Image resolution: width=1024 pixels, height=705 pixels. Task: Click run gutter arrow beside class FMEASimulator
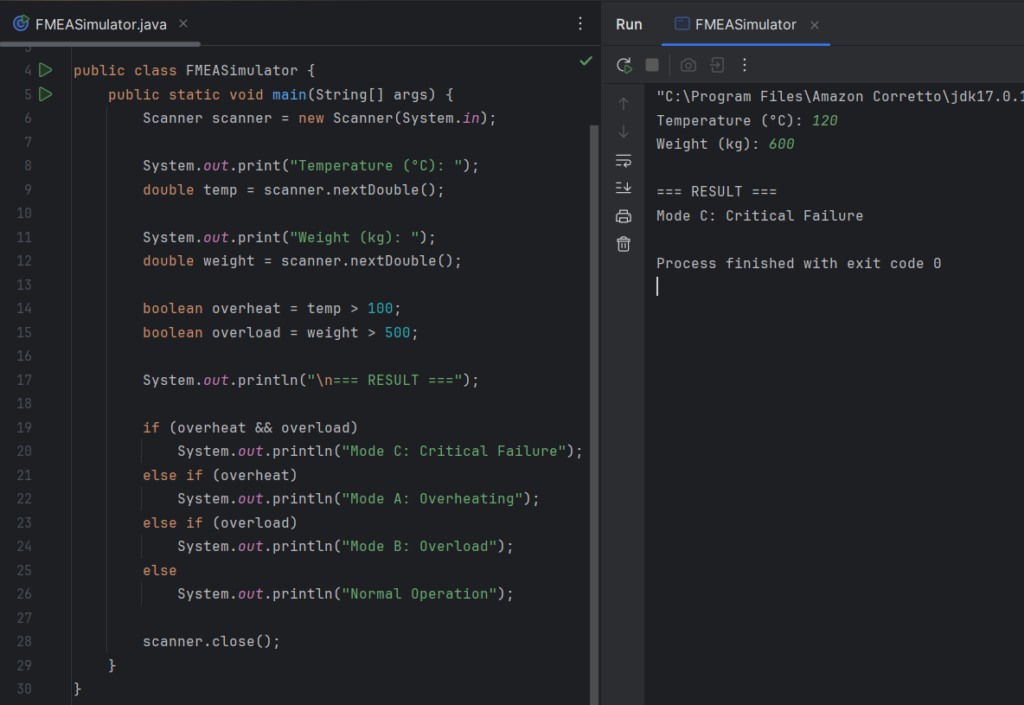click(x=45, y=71)
